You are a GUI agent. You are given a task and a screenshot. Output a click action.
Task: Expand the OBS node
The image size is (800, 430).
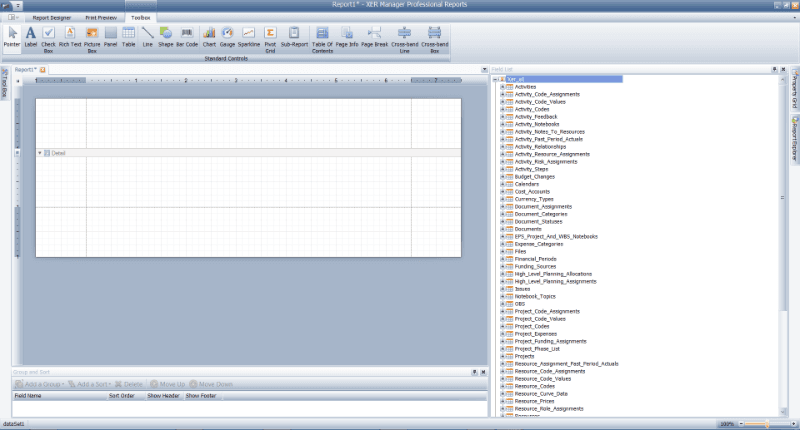(502, 304)
